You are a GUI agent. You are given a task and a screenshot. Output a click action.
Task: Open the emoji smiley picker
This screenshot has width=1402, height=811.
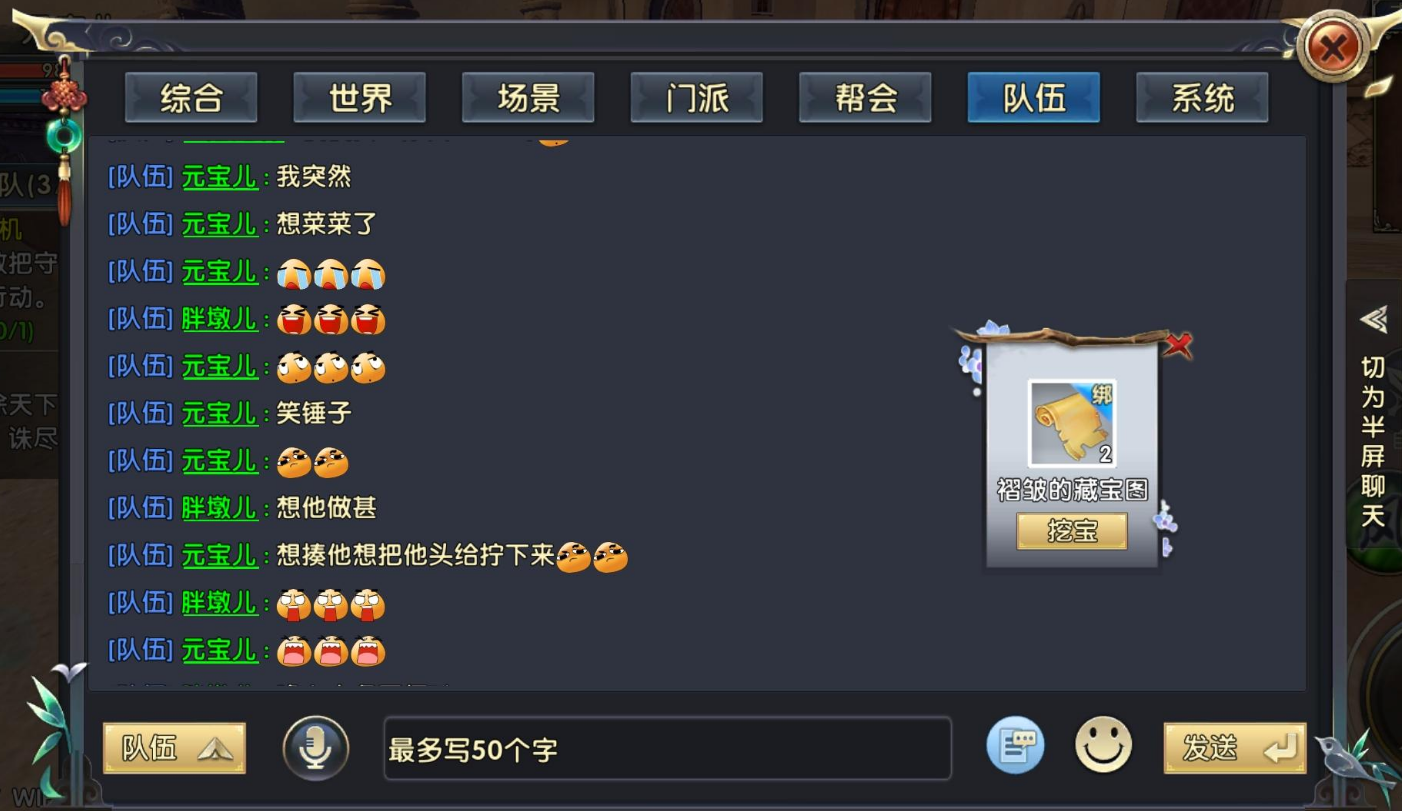point(1103,746)
